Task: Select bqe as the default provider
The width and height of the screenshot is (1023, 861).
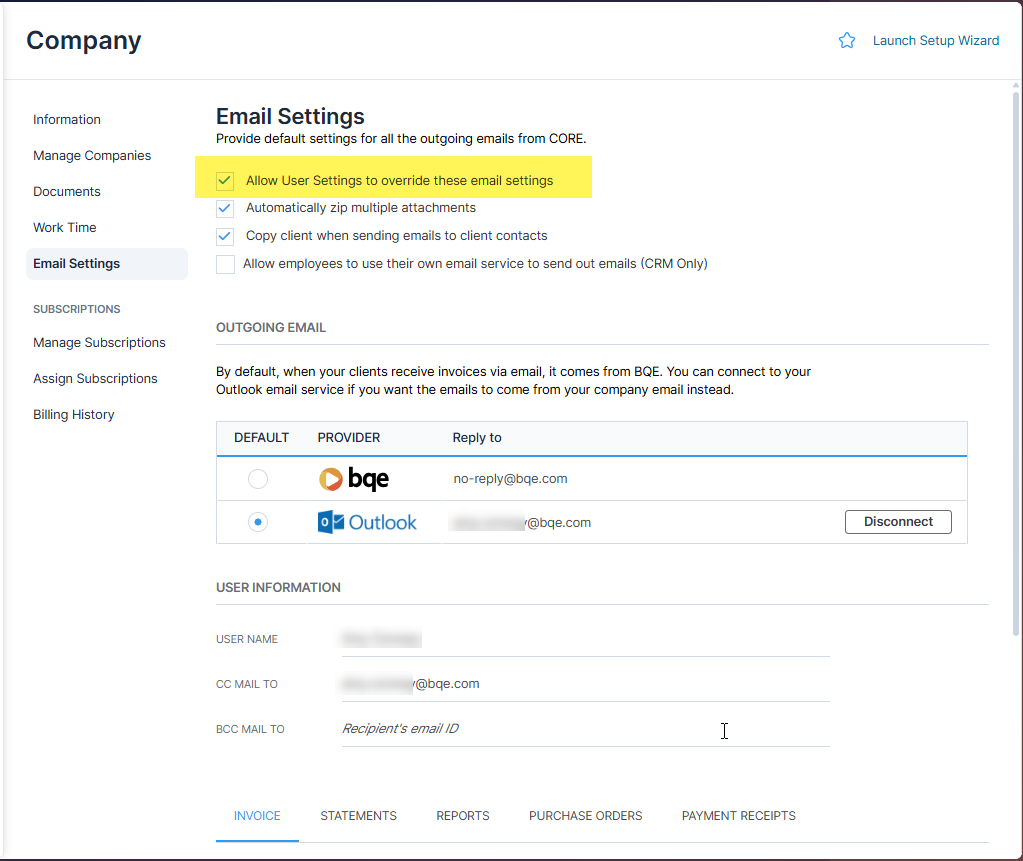Action: [x=258, y=479]
